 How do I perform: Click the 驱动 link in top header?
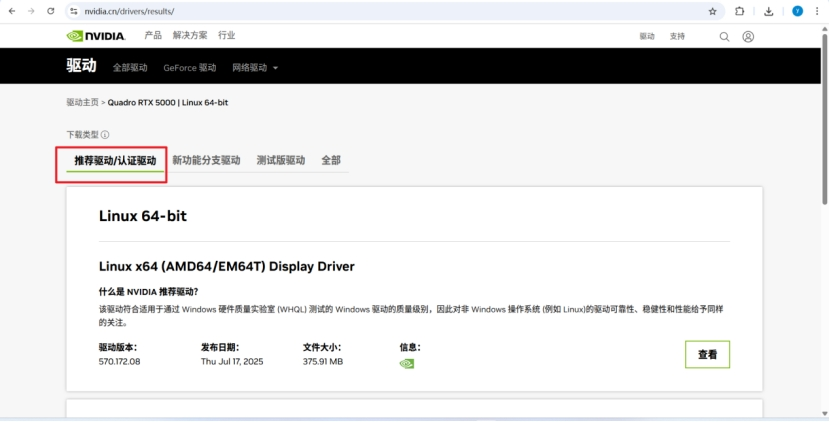pyautogui.click(x=647, y=37)
